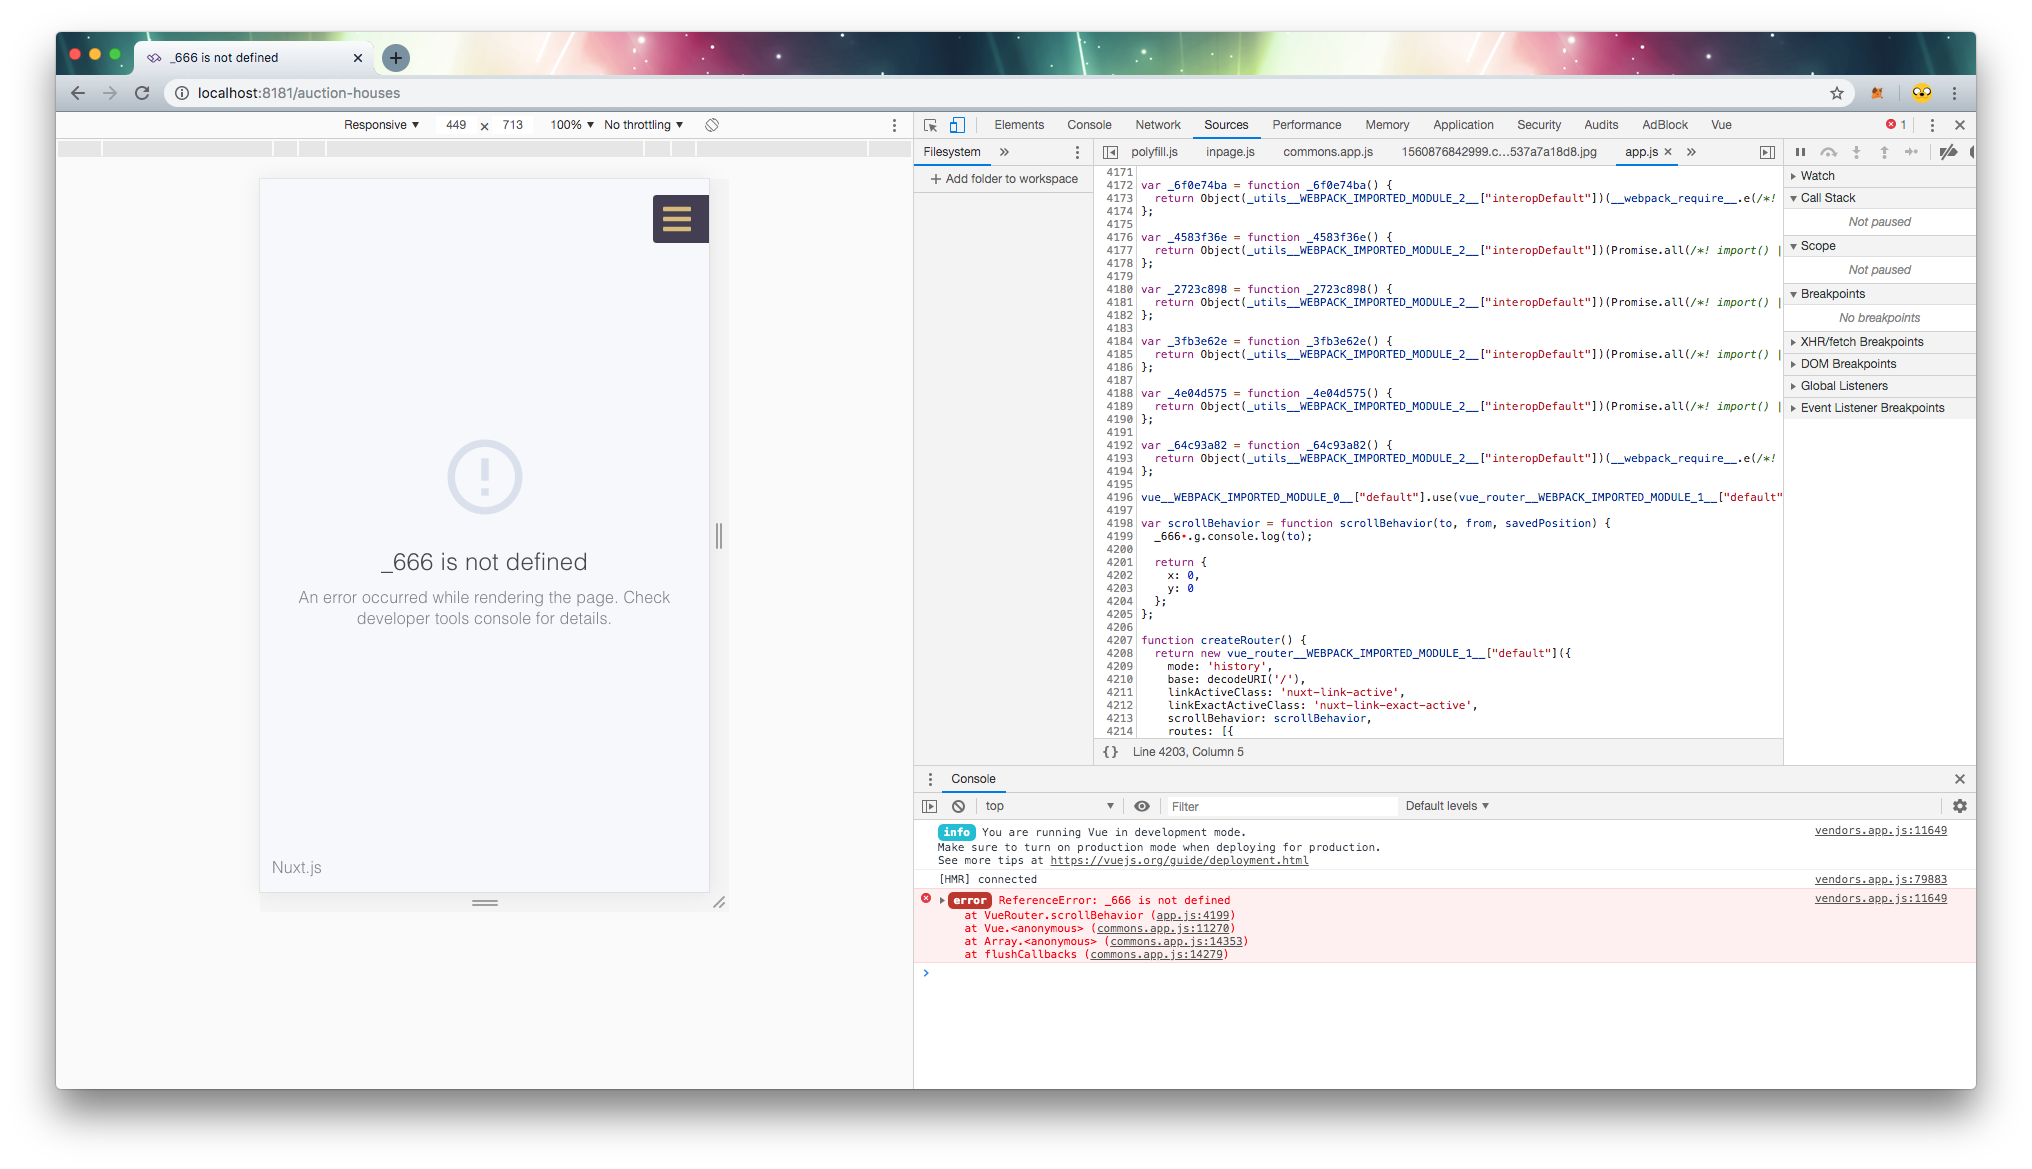2032x1169 pixels.
Task: Click the pause script execution icon
Action: pos(1800,152)
